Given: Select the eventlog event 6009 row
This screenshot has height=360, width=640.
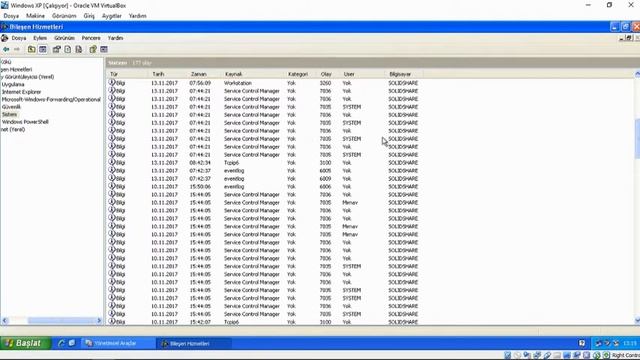Looking at the screenshot, I should [x=264, y=178].
